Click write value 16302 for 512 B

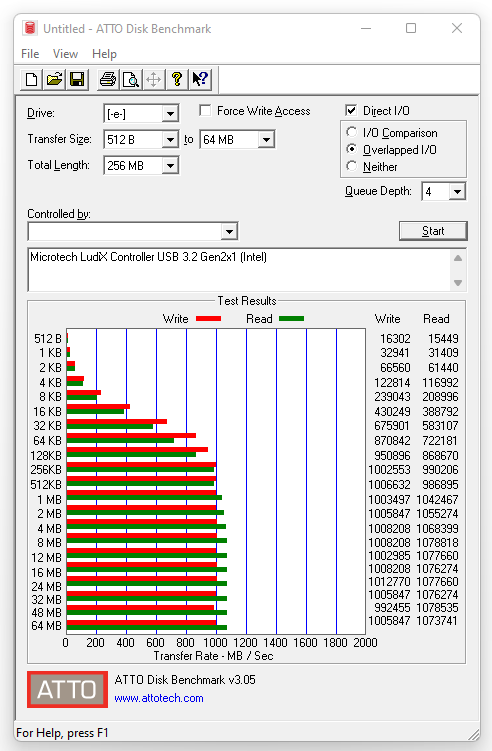coord(395,339)
